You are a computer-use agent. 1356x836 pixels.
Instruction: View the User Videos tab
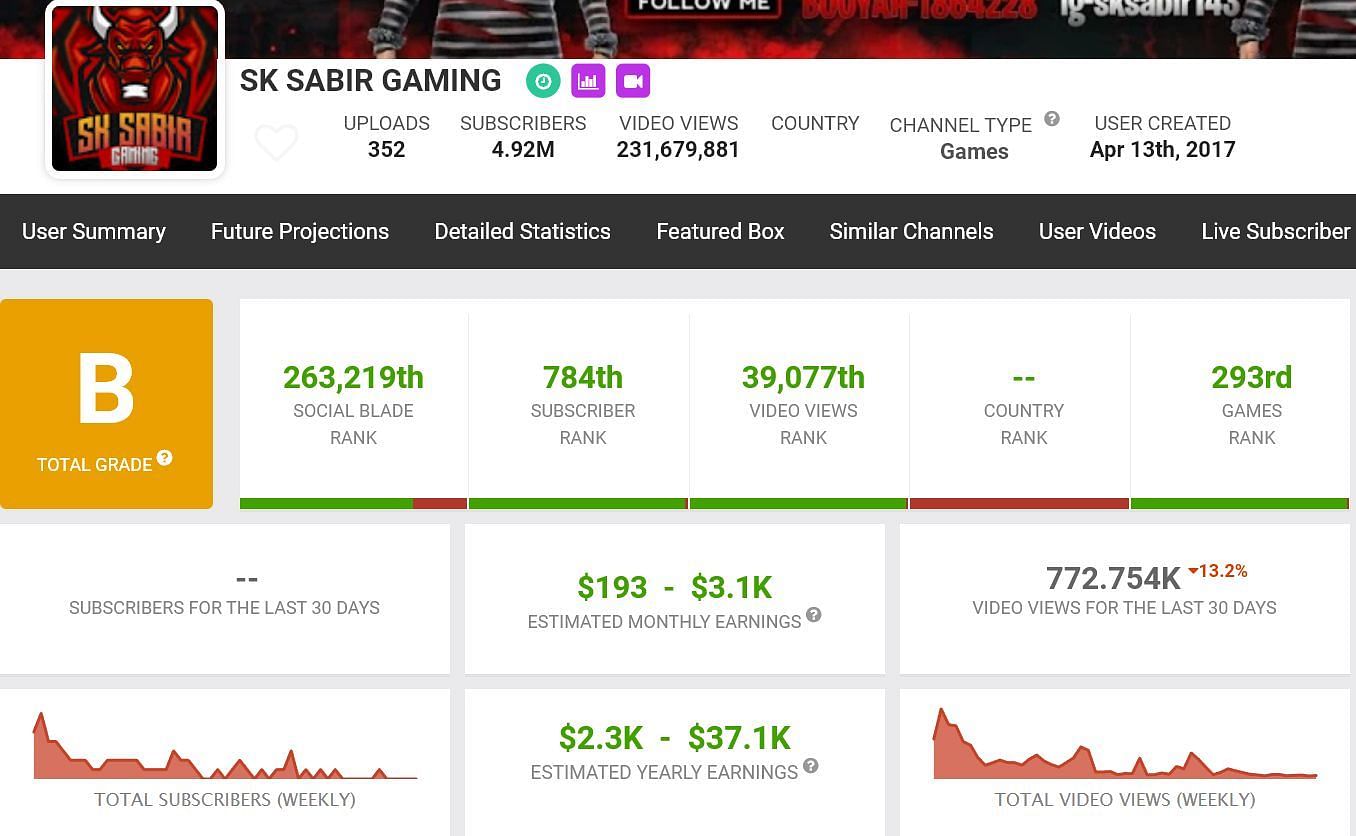pyautogui.click(x=1097, y=231)
